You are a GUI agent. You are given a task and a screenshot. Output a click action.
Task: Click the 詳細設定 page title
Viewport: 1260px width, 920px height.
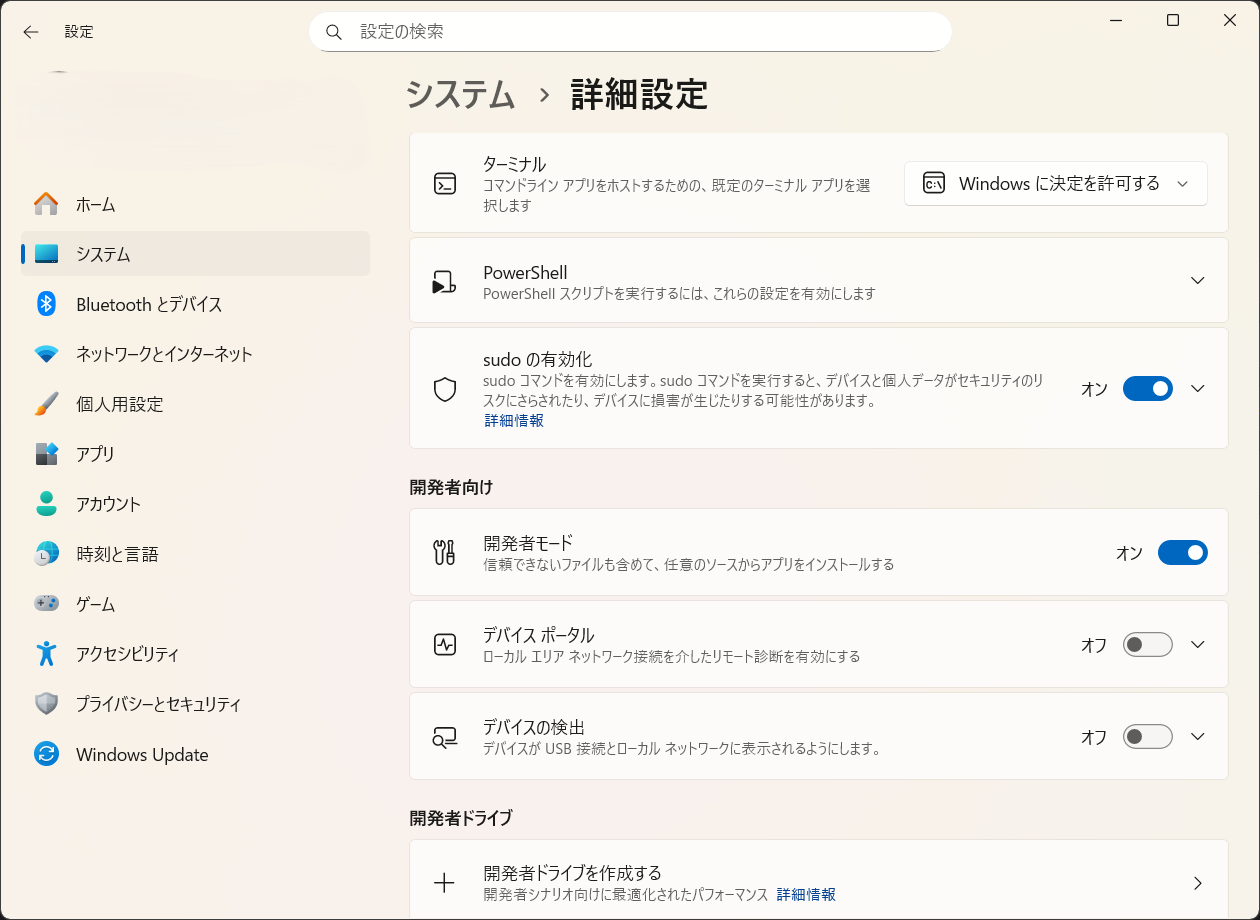[639, 94]
